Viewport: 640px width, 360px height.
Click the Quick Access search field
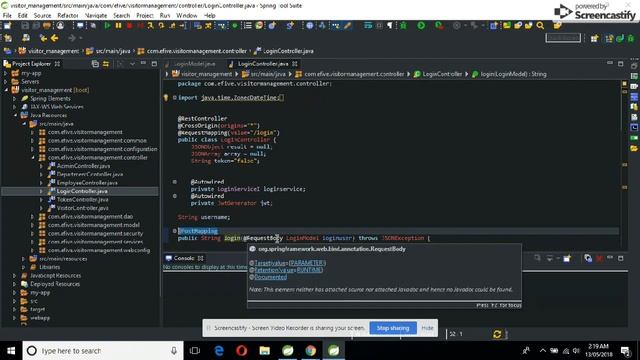click(563, 38)
